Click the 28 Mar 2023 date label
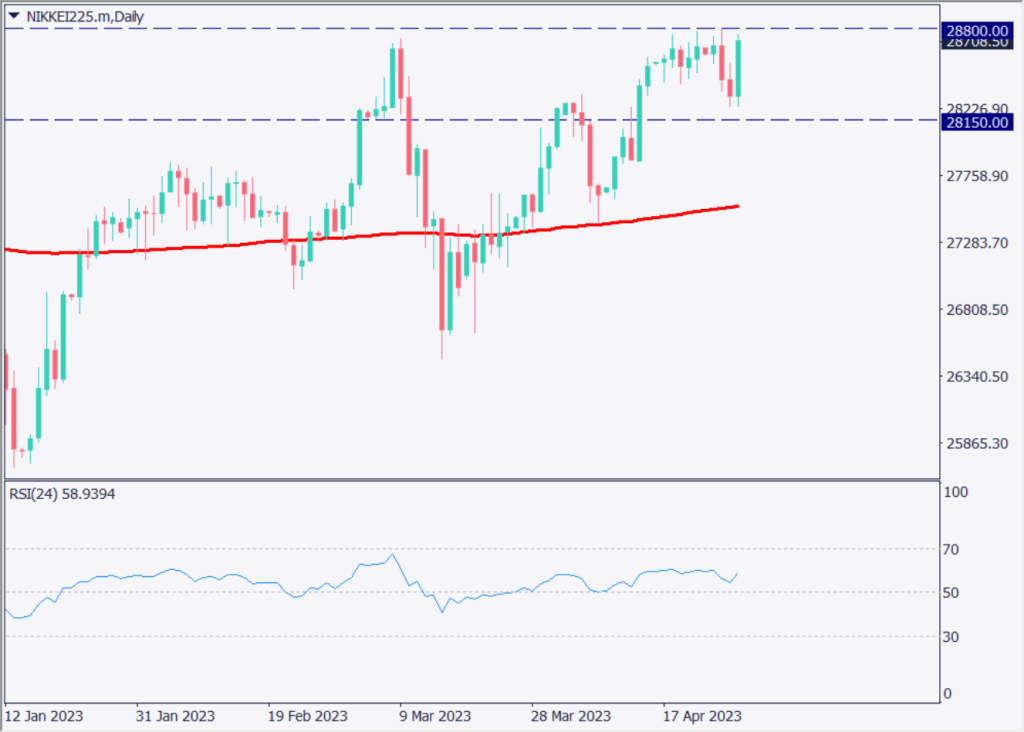 571,717
